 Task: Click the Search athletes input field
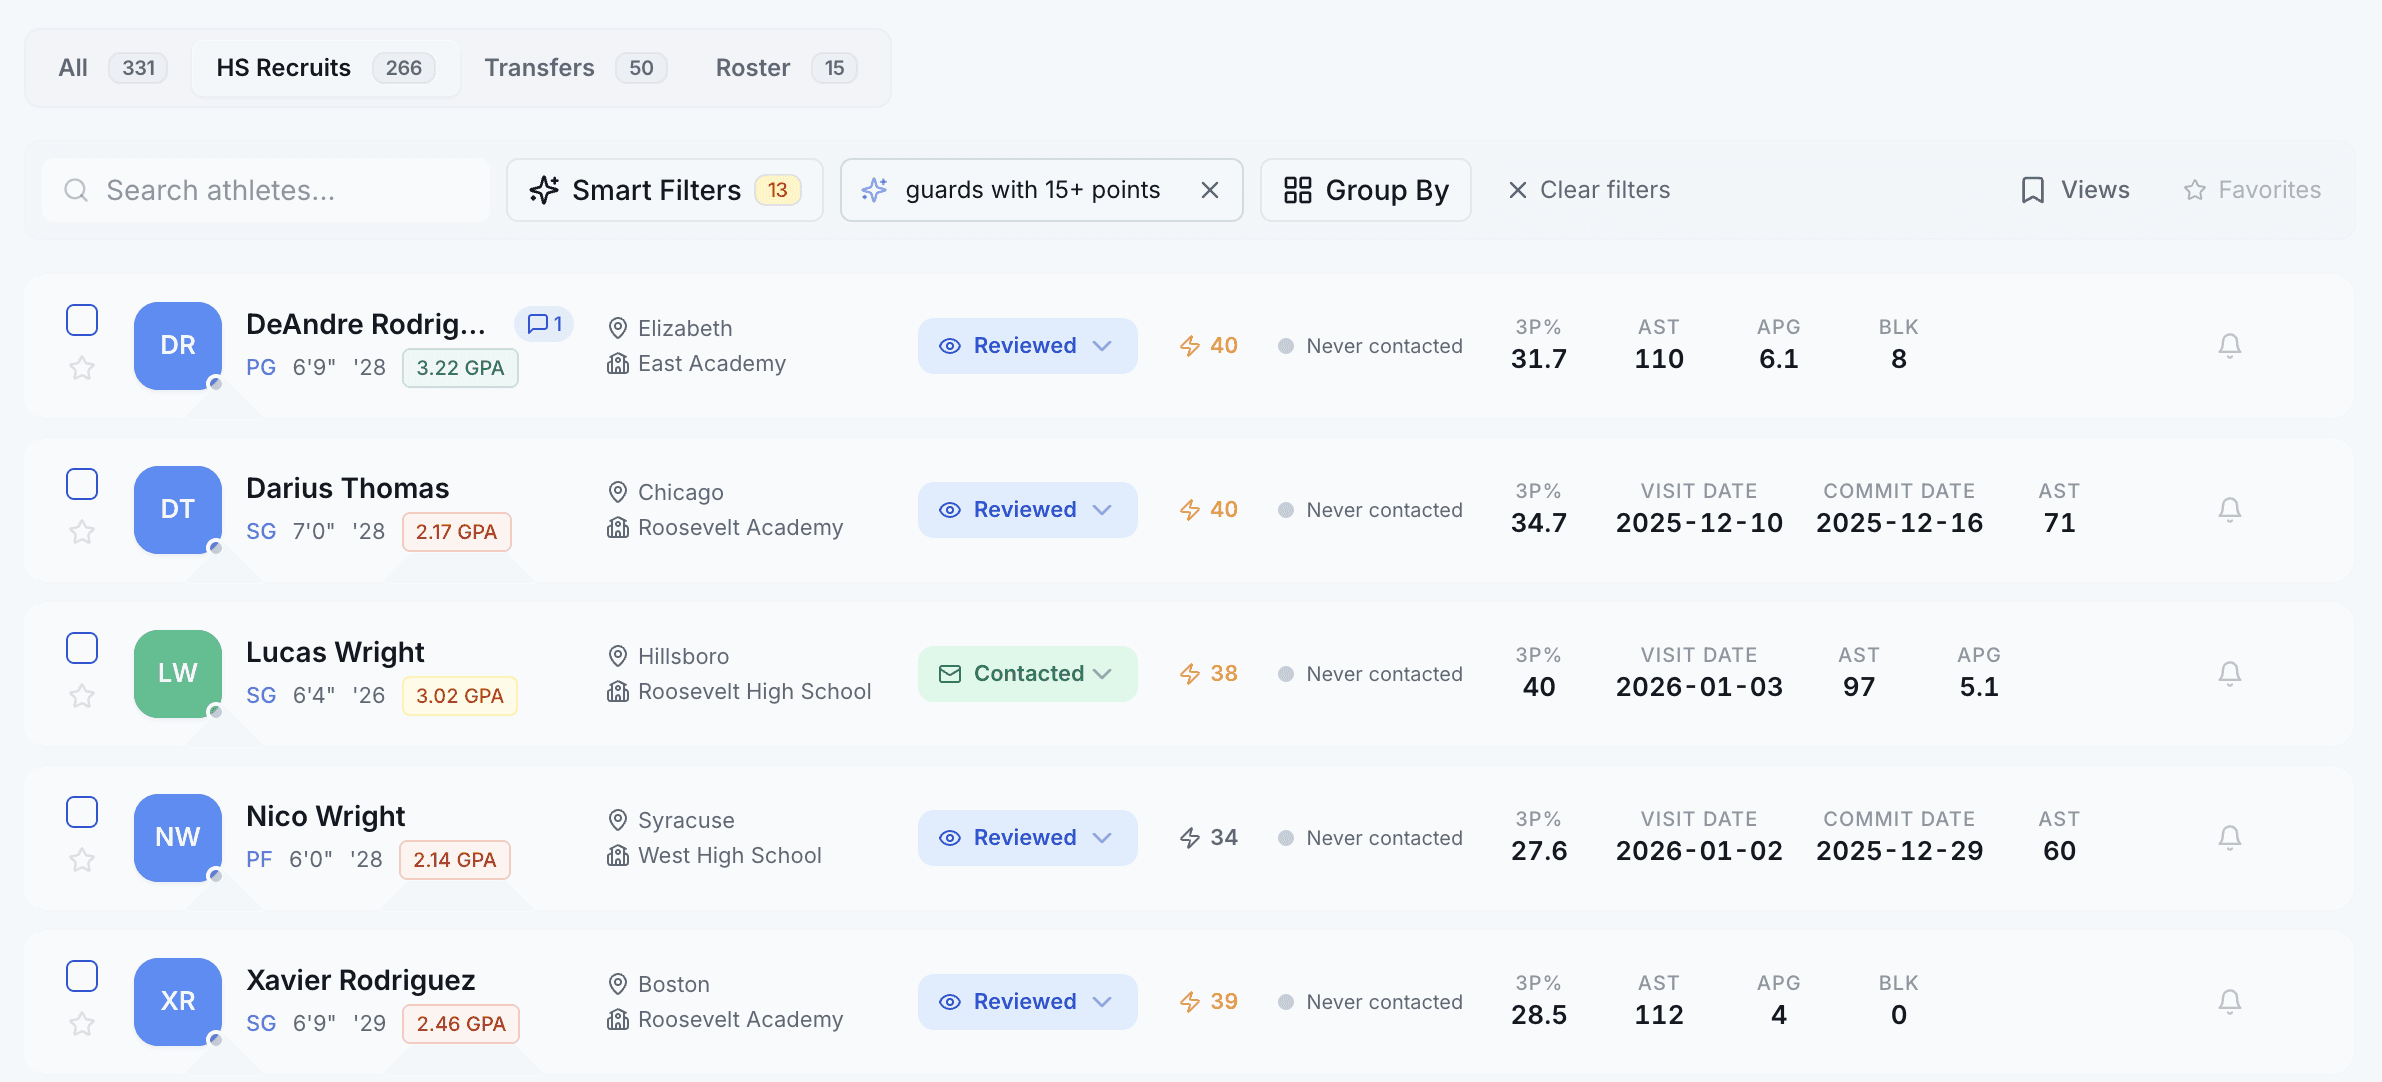(266, 190)
